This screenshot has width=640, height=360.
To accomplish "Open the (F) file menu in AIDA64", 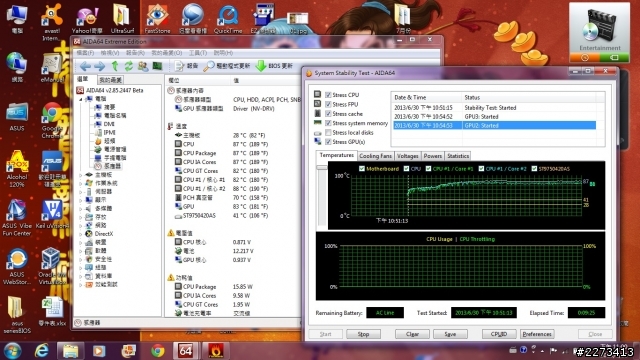I will point(85,53).
